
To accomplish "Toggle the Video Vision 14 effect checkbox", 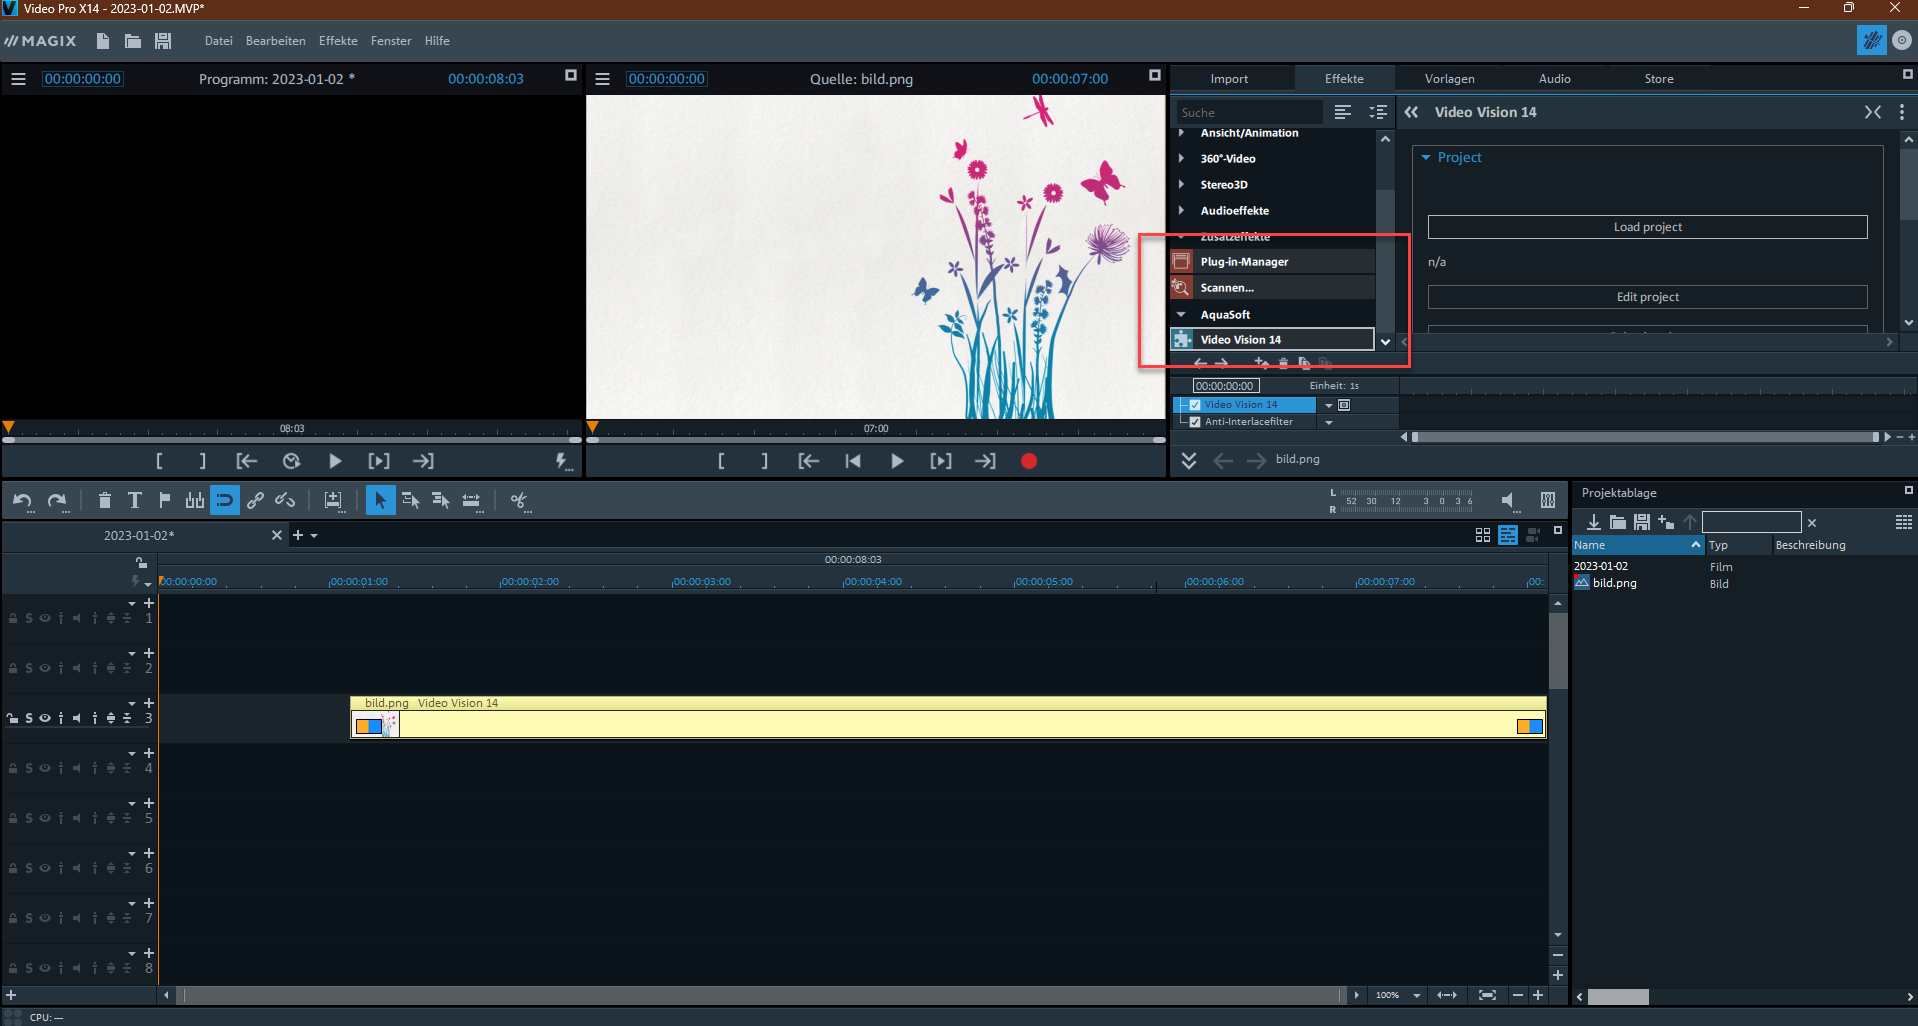I will [1195, 405].
